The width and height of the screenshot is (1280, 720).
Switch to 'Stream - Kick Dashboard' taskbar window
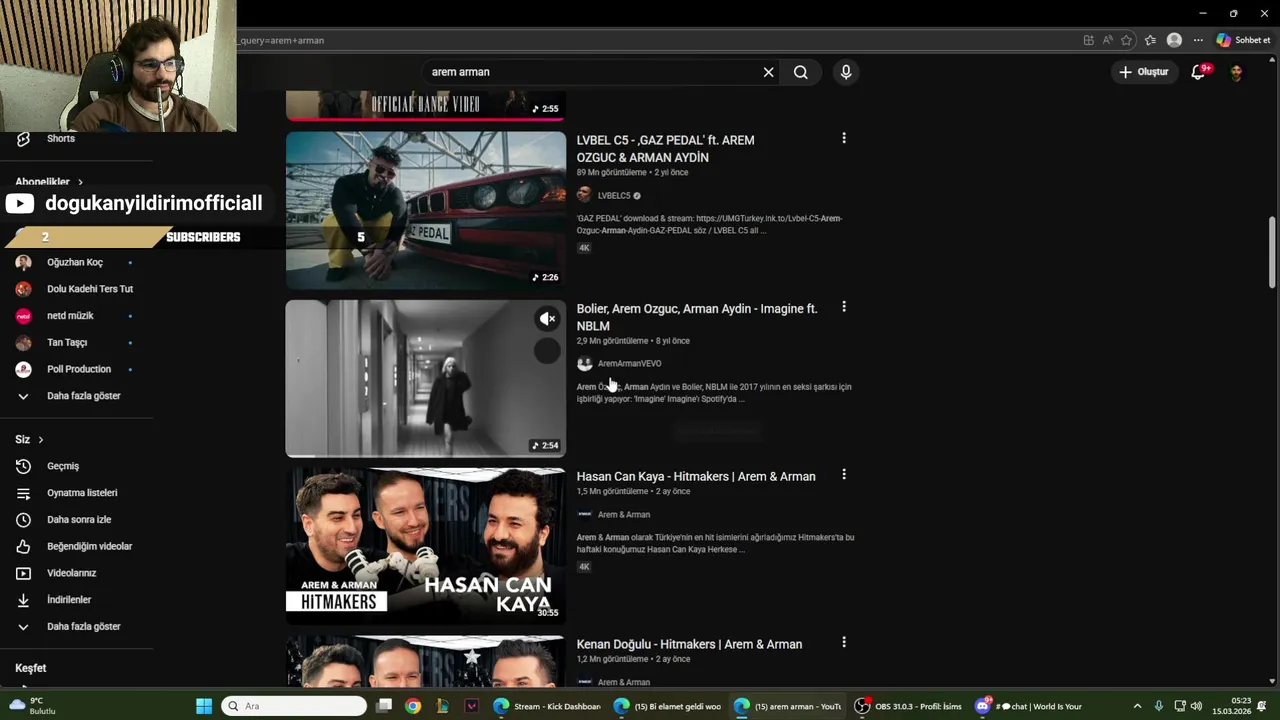point(547,706)
